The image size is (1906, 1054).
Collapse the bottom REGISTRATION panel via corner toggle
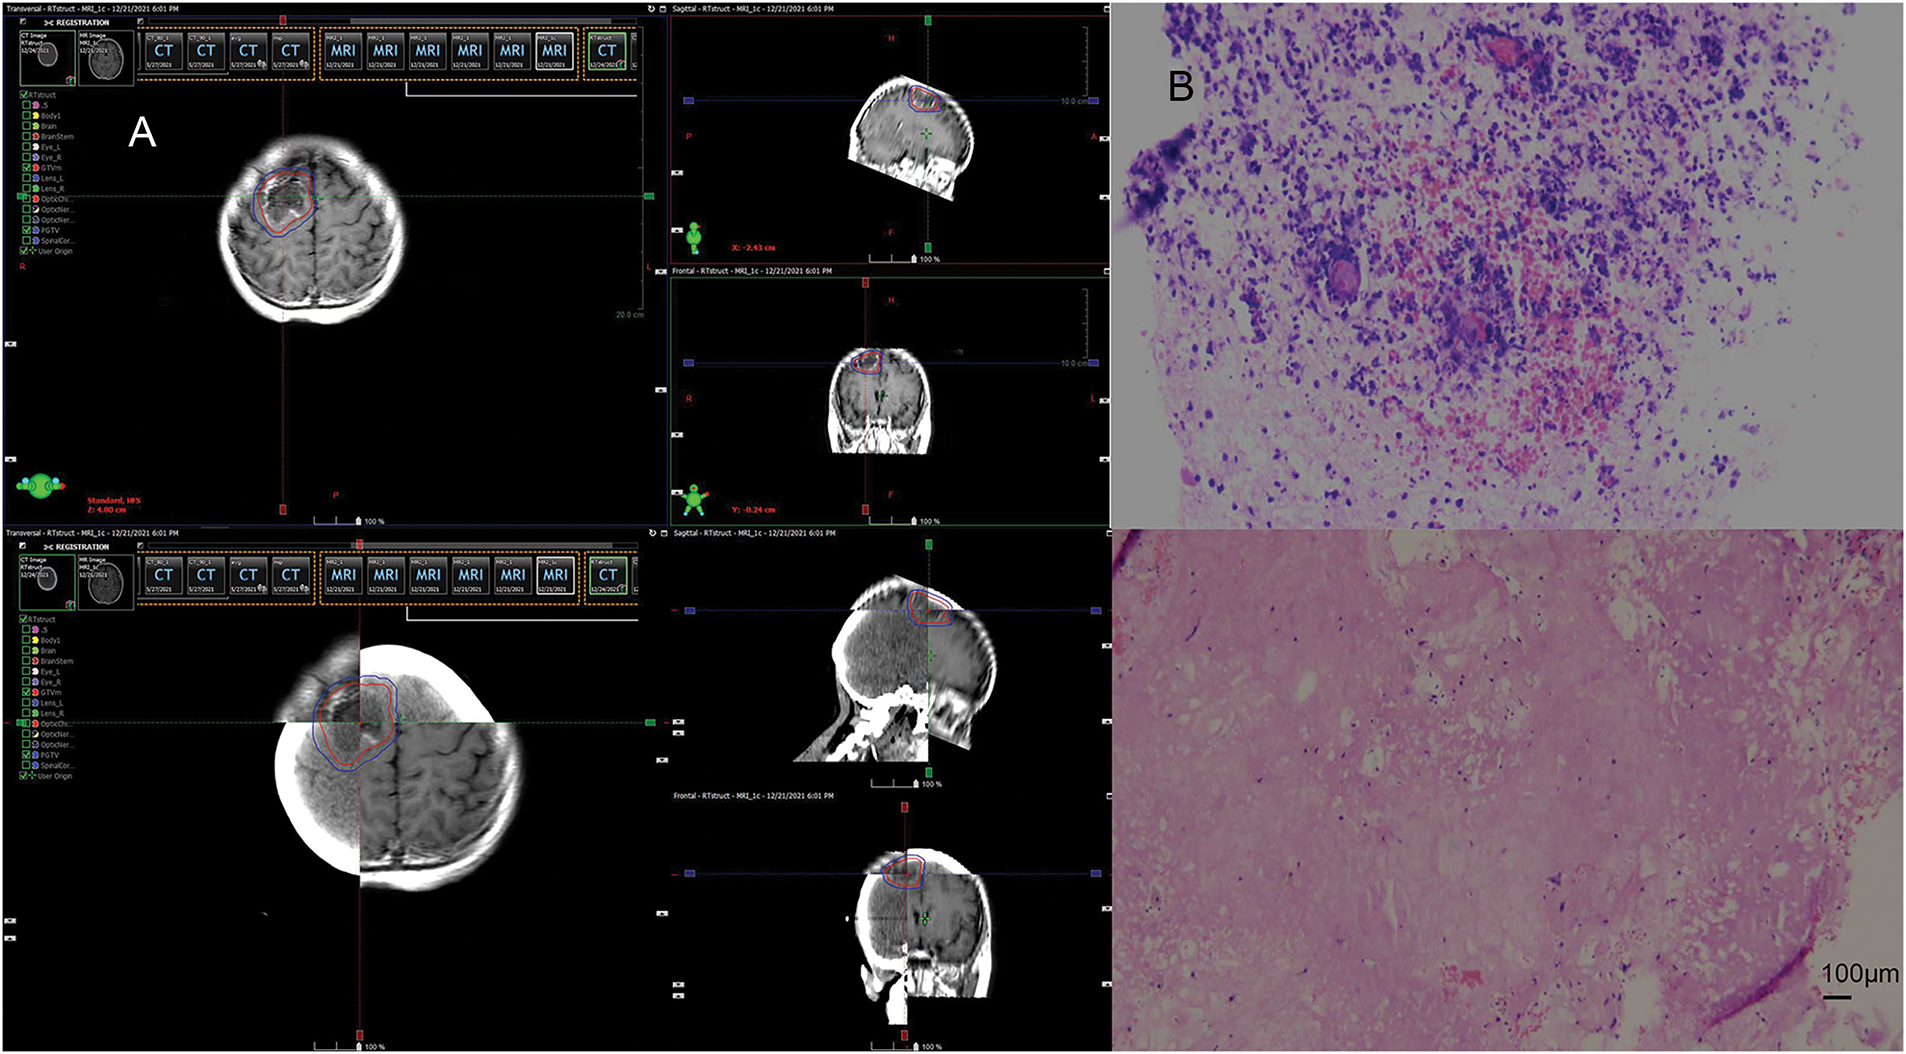click(23, 547)
